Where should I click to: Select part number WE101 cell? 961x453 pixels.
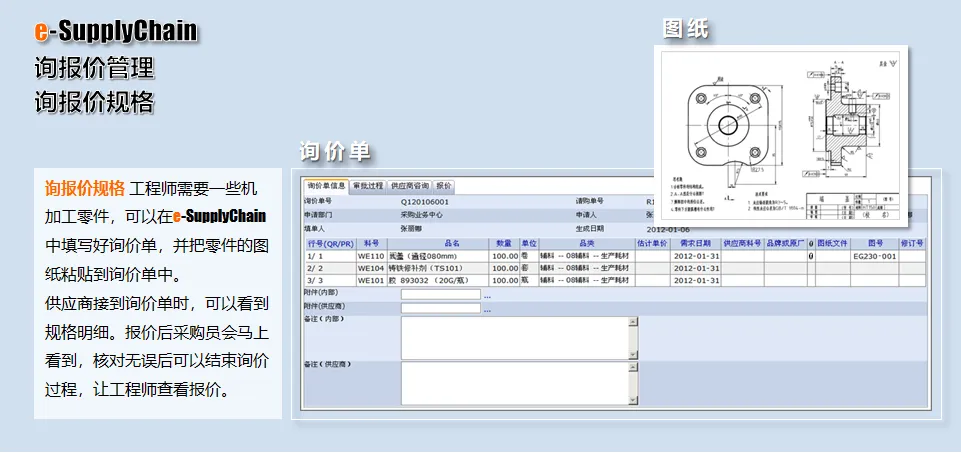[371, 281]
